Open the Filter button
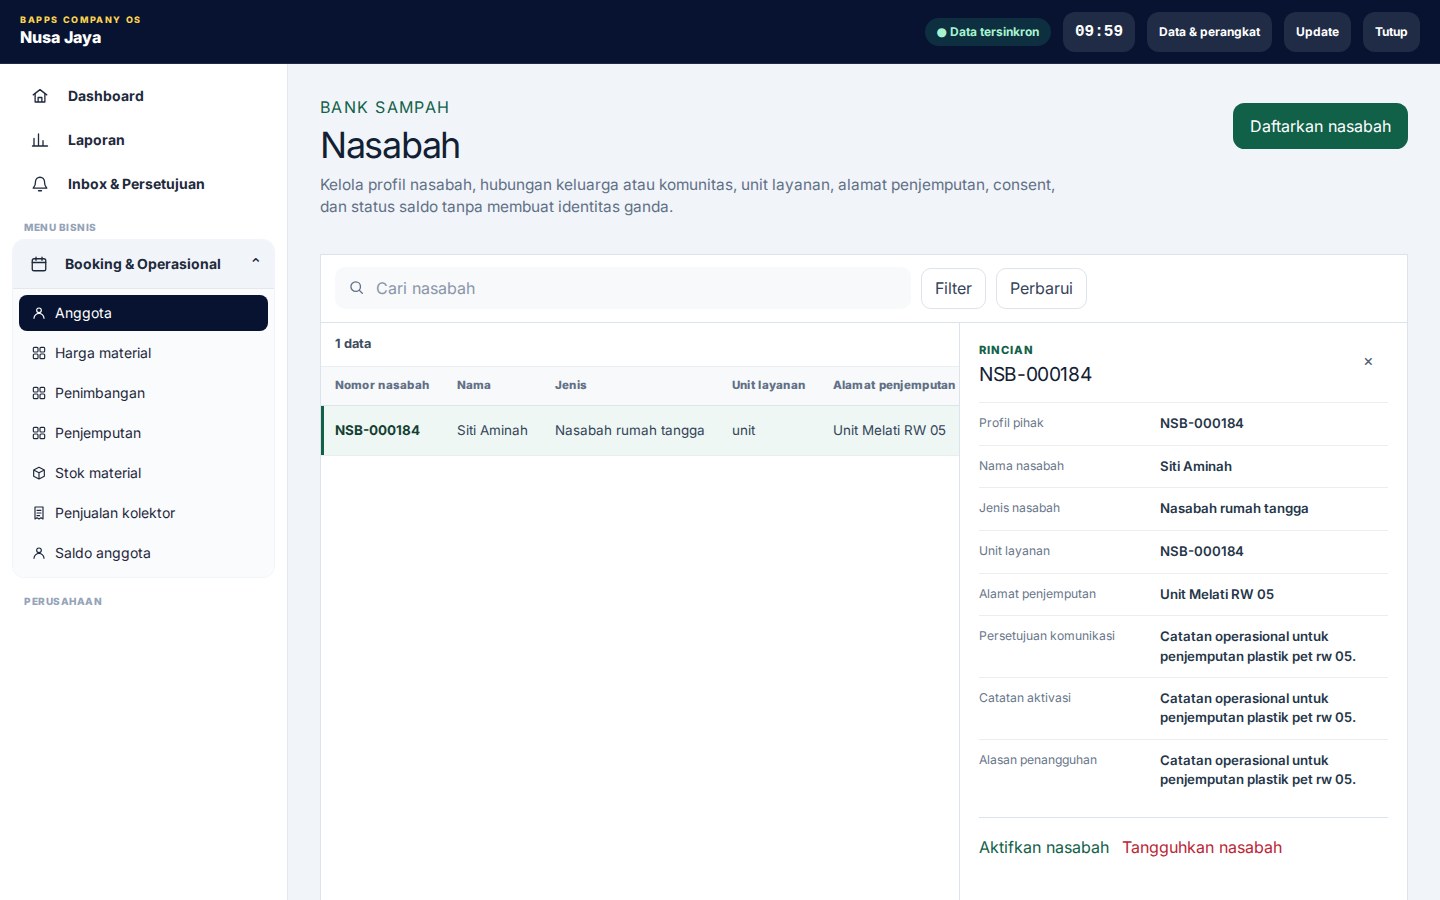 click(953, 288)
